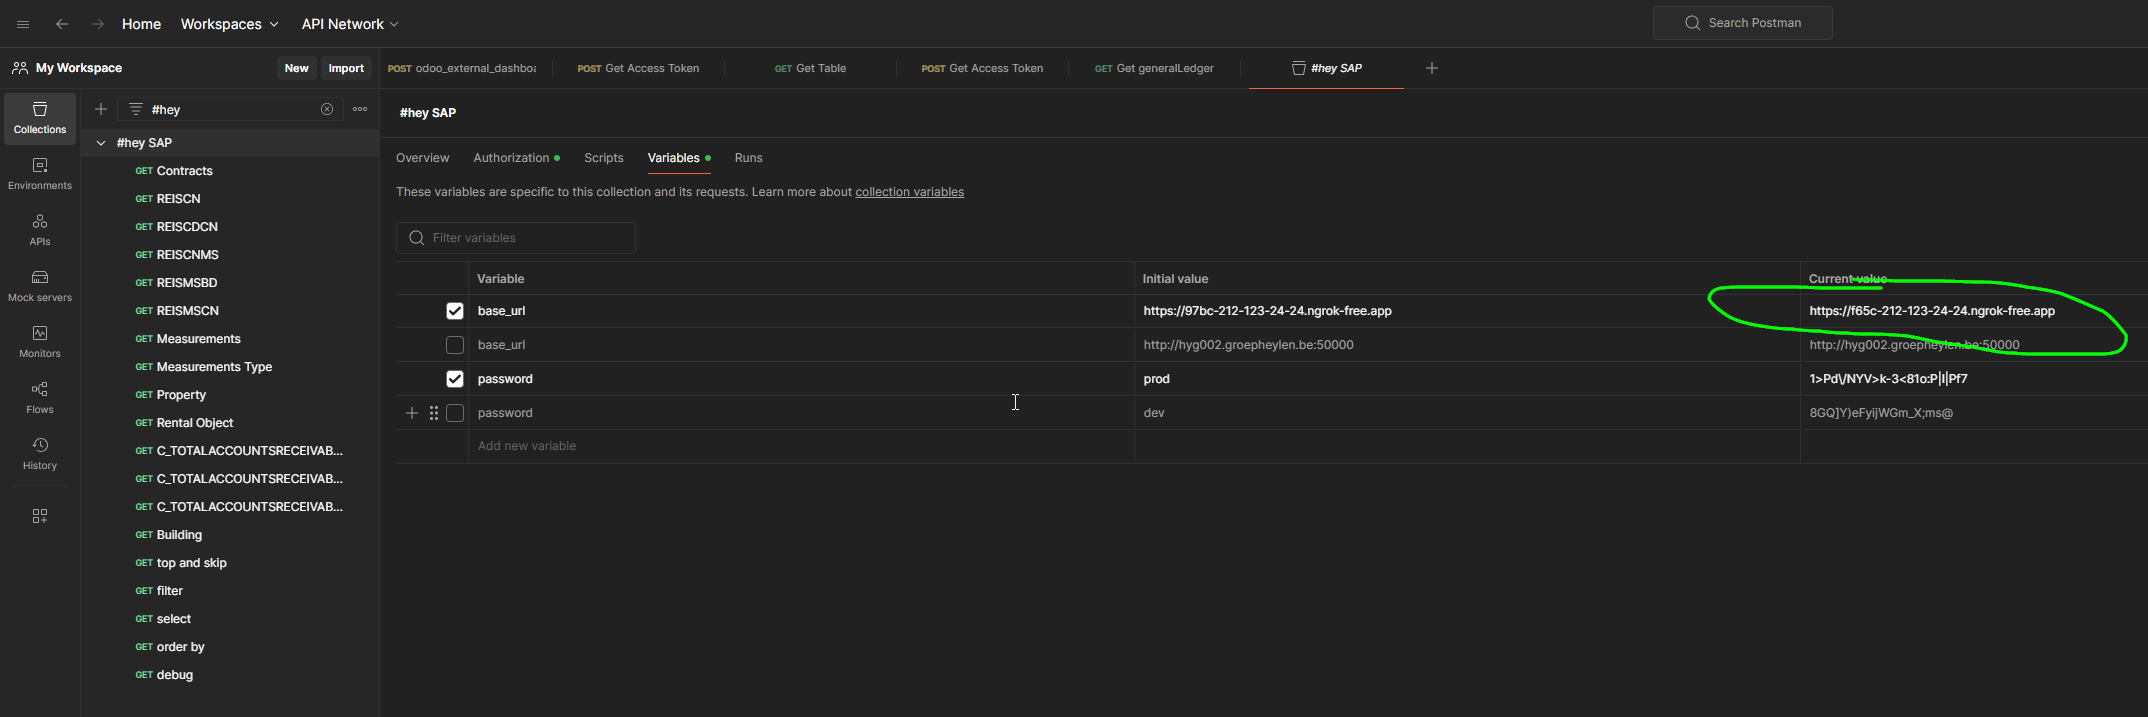The height and width of the screenshot is (717, 2148).
Task: Open History in sidebar
Action: point(40,454)
